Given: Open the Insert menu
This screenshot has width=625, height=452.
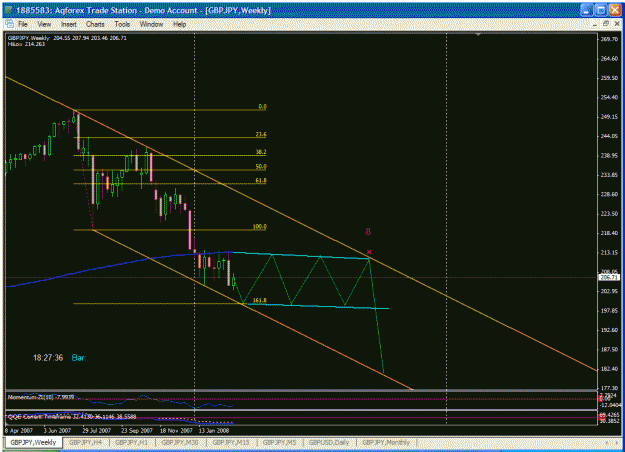Looking at the screenshot, I should 69,24.
